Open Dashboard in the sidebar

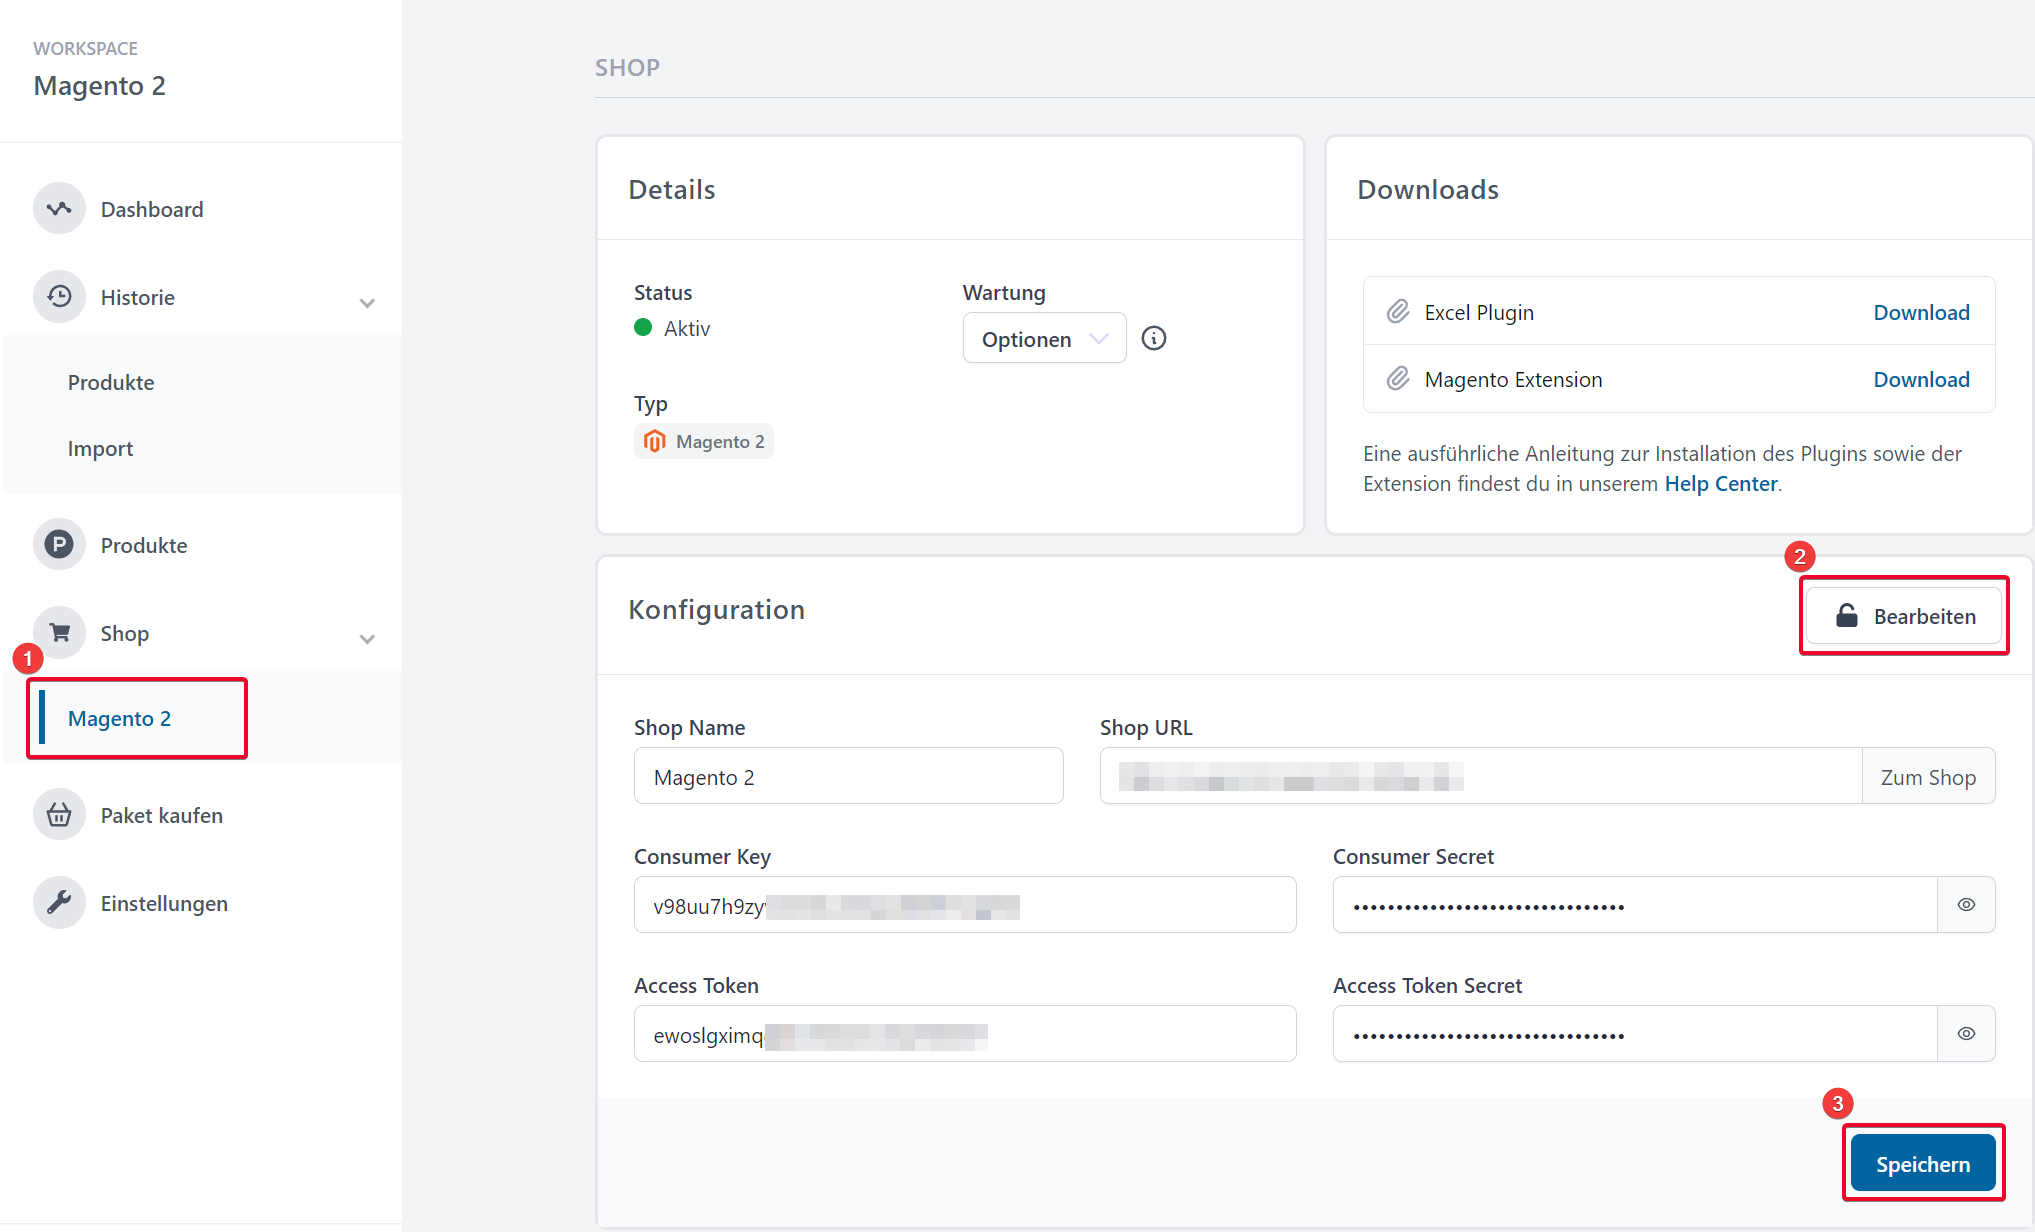pos(152,209)
